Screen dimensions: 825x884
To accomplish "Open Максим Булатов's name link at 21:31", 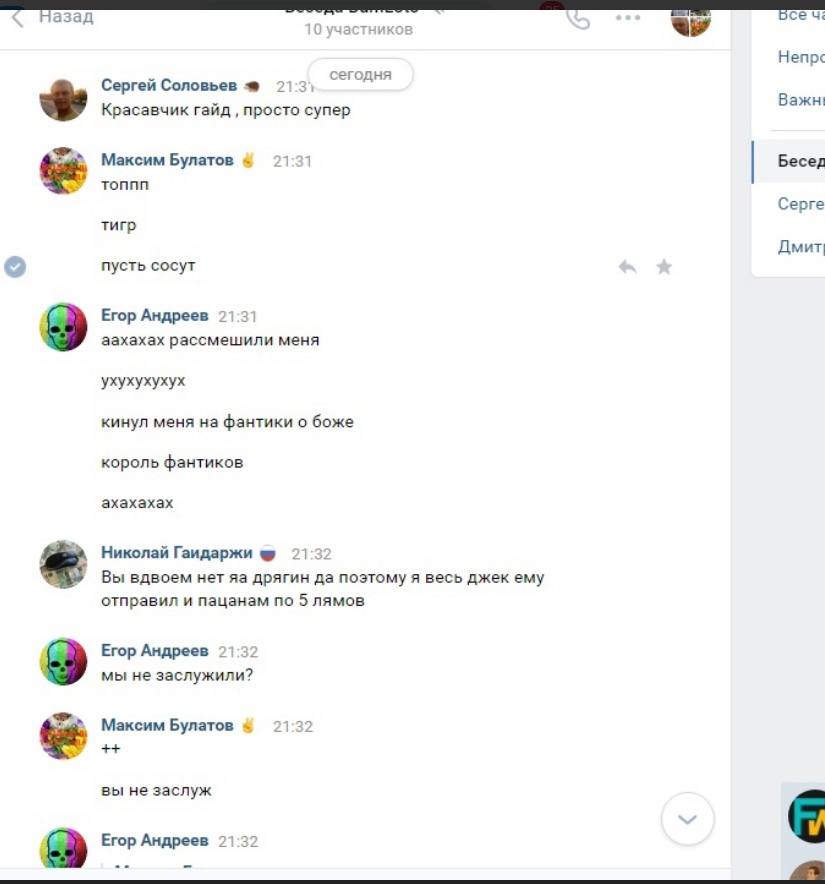I will coord(167,160).
